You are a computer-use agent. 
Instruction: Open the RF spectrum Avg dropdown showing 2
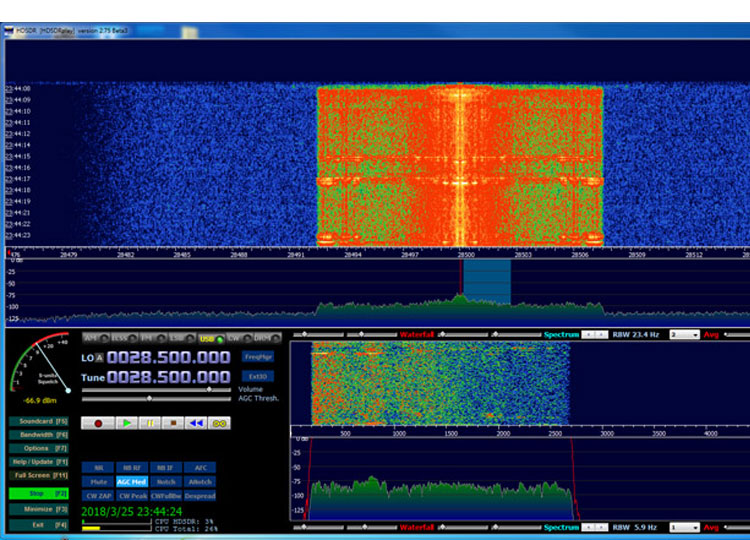[x=684, y=335]
